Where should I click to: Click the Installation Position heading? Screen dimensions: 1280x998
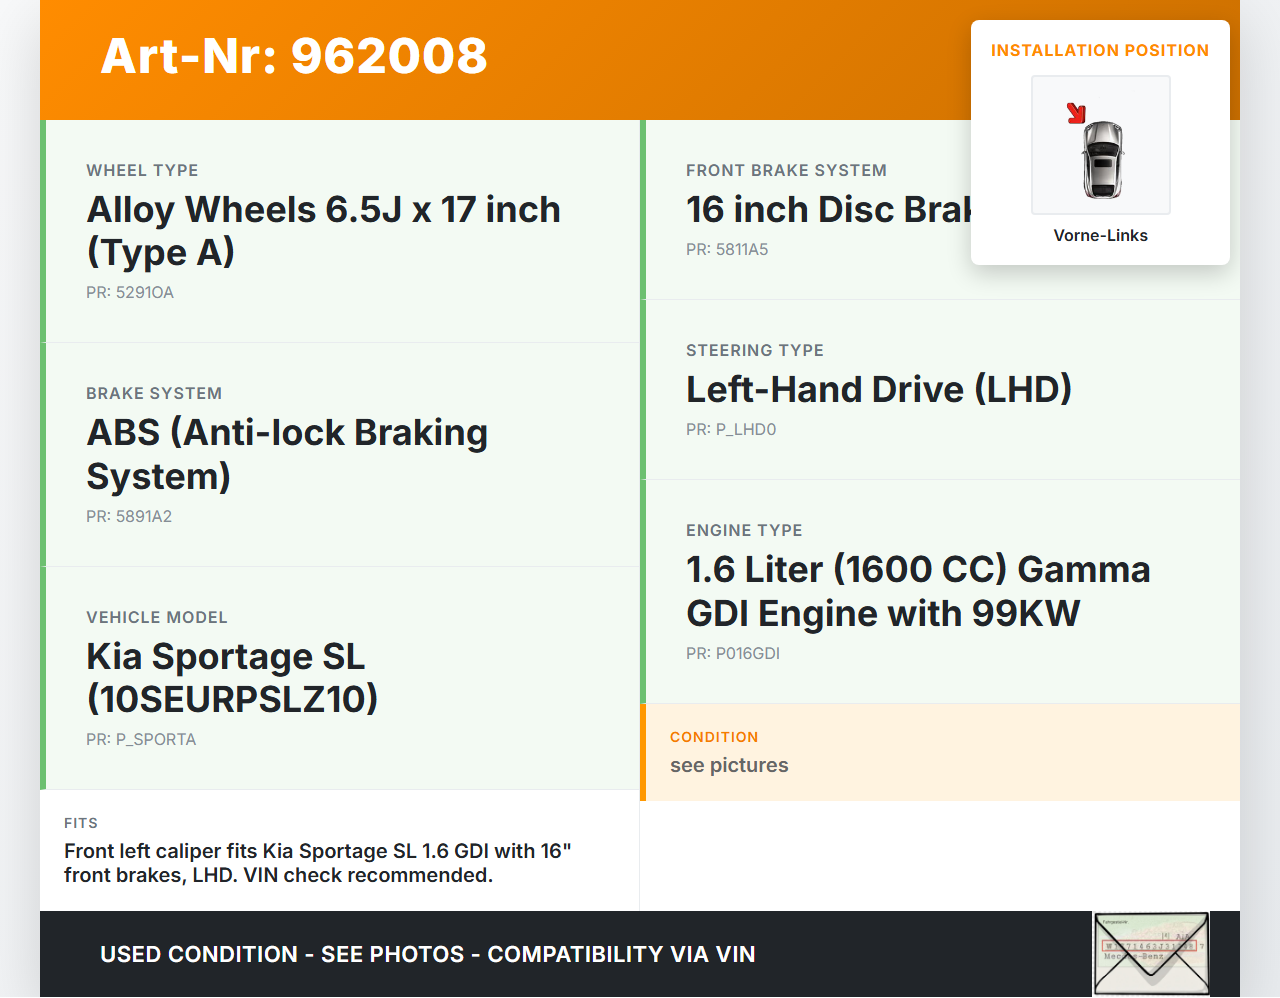[1099, 50]
